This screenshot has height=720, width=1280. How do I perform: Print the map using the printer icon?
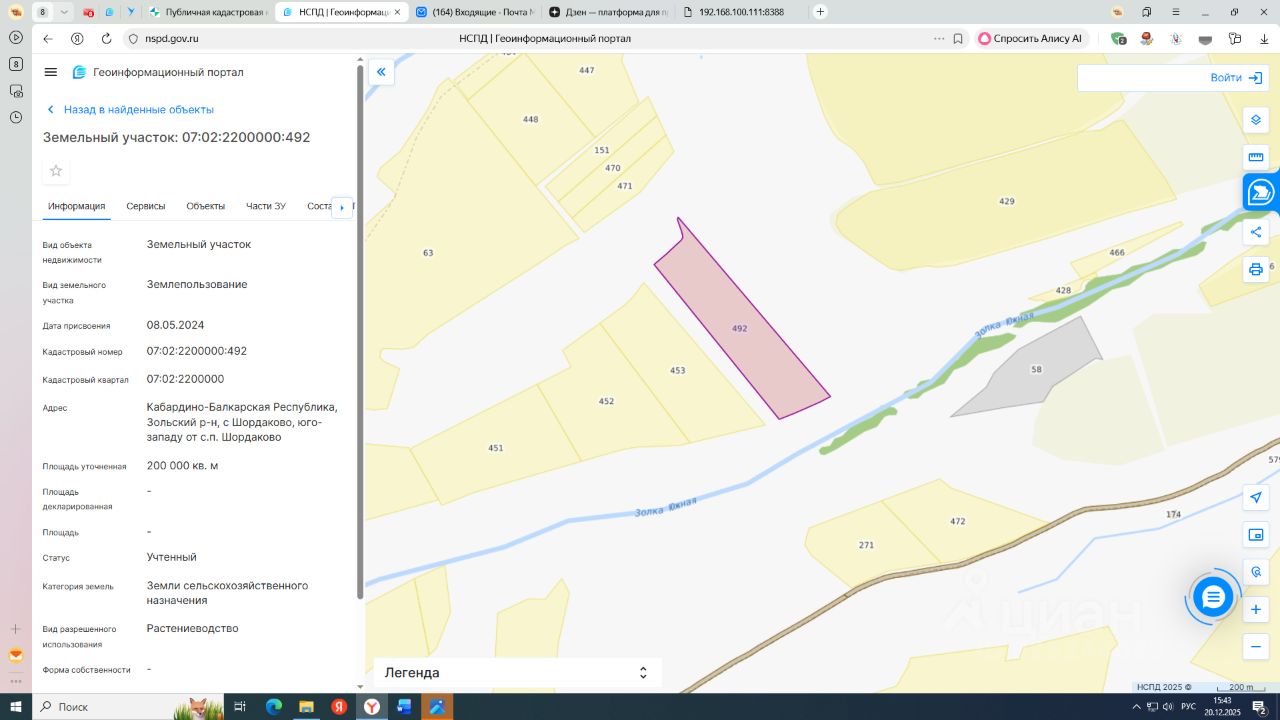pos(1256,269)
